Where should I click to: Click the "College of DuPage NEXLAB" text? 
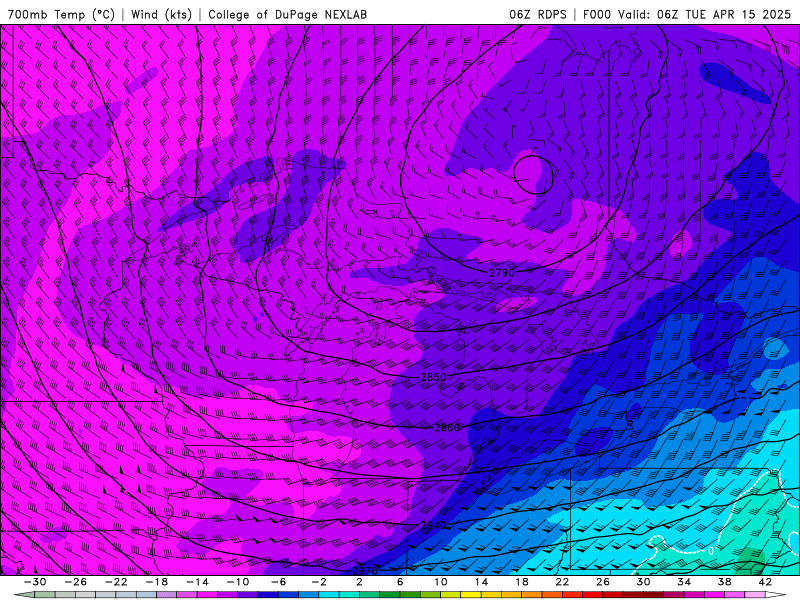tap(287, 14)
